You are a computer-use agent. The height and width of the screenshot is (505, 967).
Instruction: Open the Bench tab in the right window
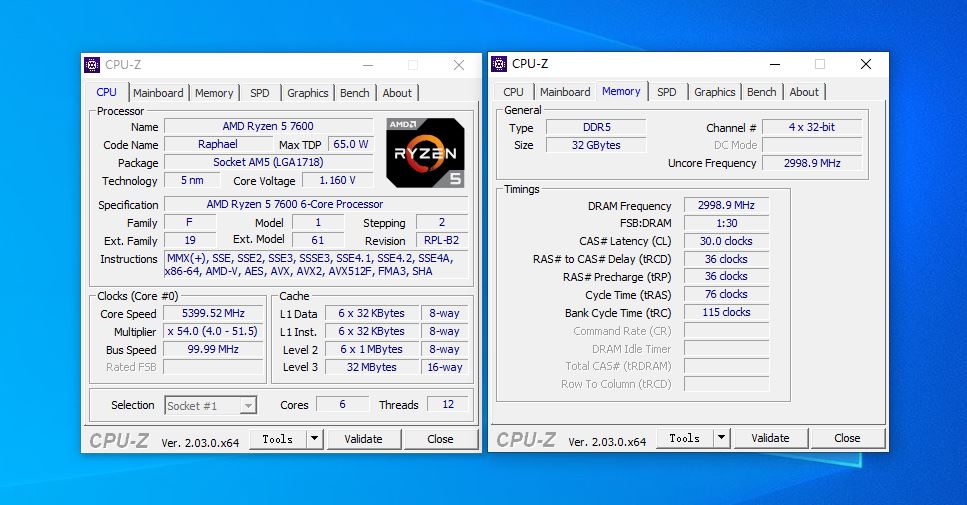762,92
